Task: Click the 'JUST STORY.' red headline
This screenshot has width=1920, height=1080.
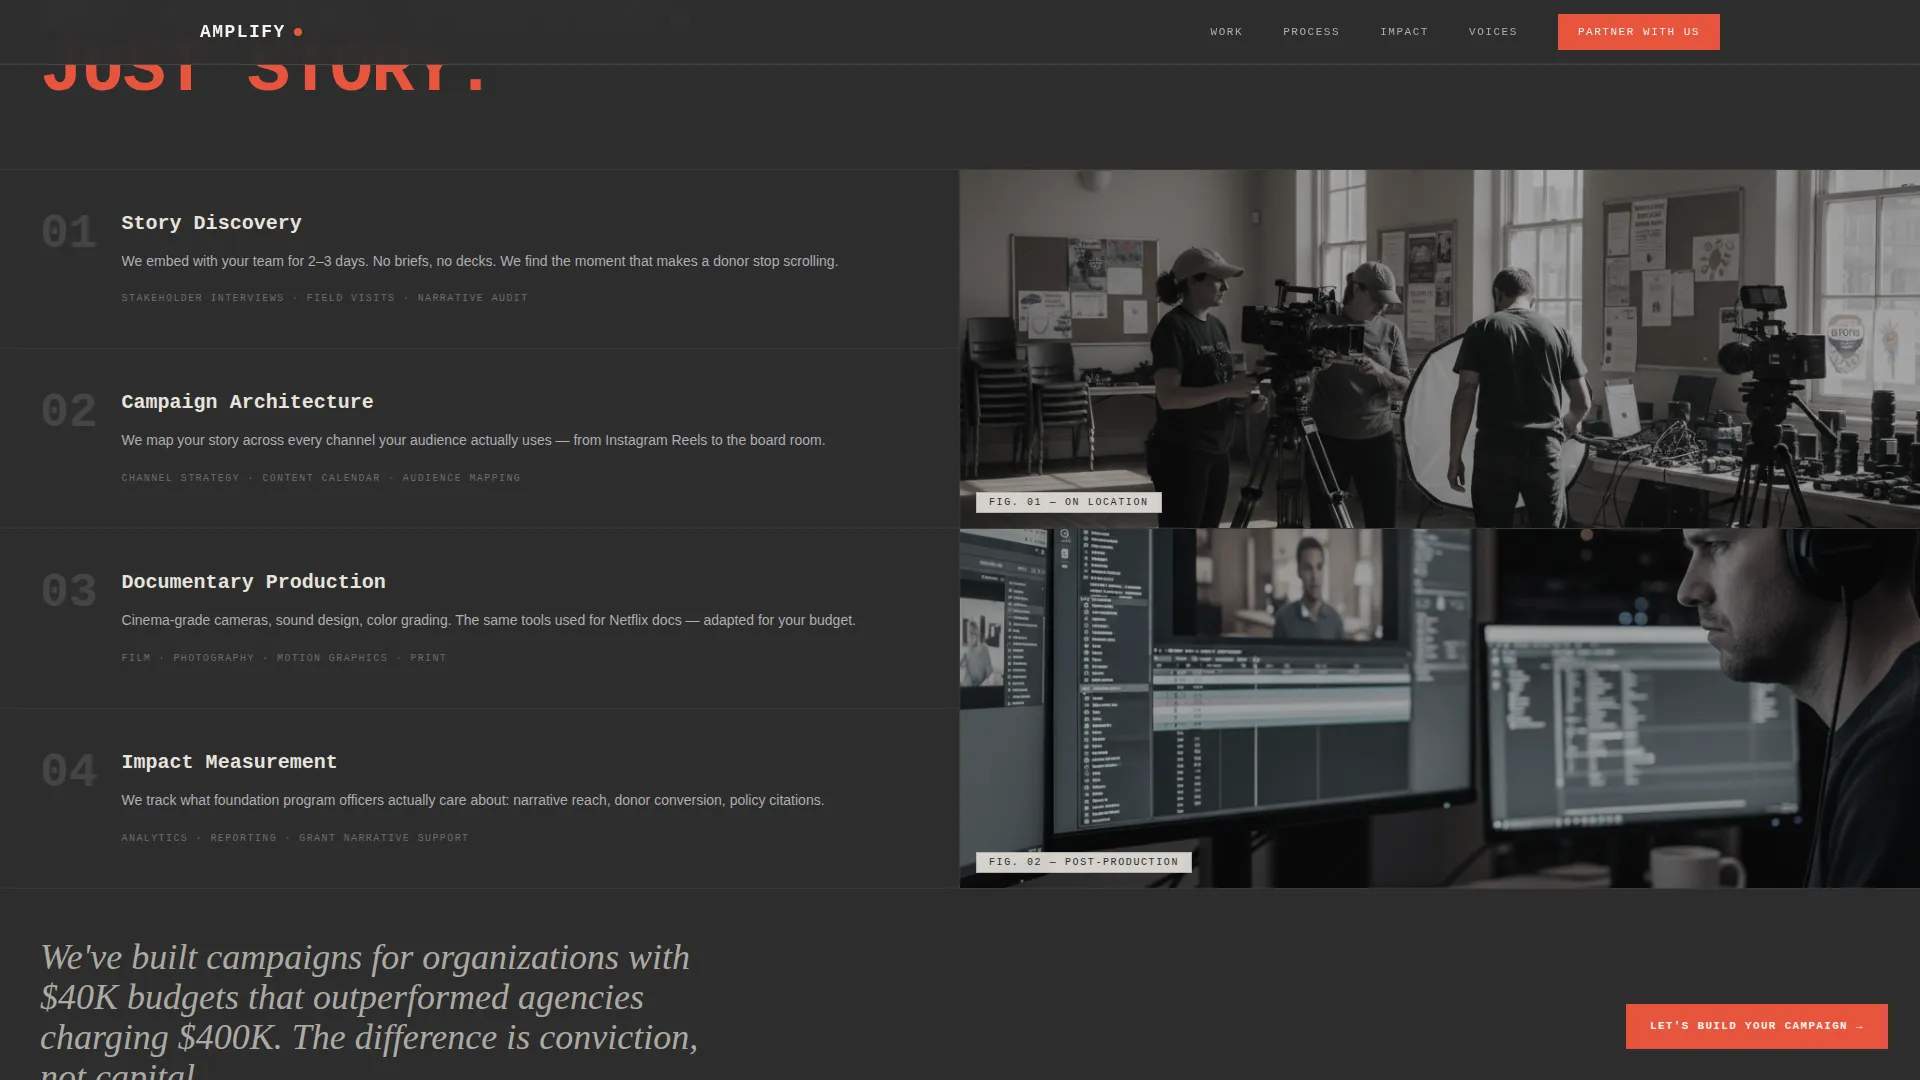Action: (x=266, y=80)
